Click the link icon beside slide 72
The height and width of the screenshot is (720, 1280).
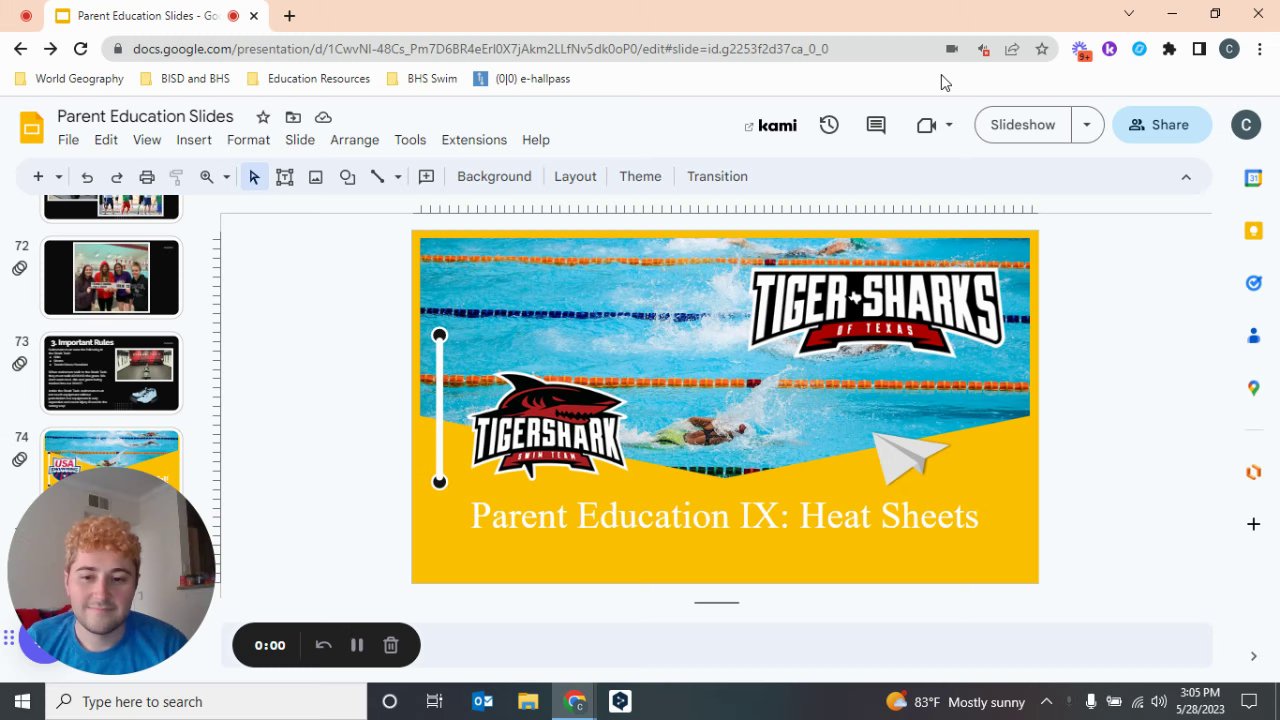(x=19, y=268)
